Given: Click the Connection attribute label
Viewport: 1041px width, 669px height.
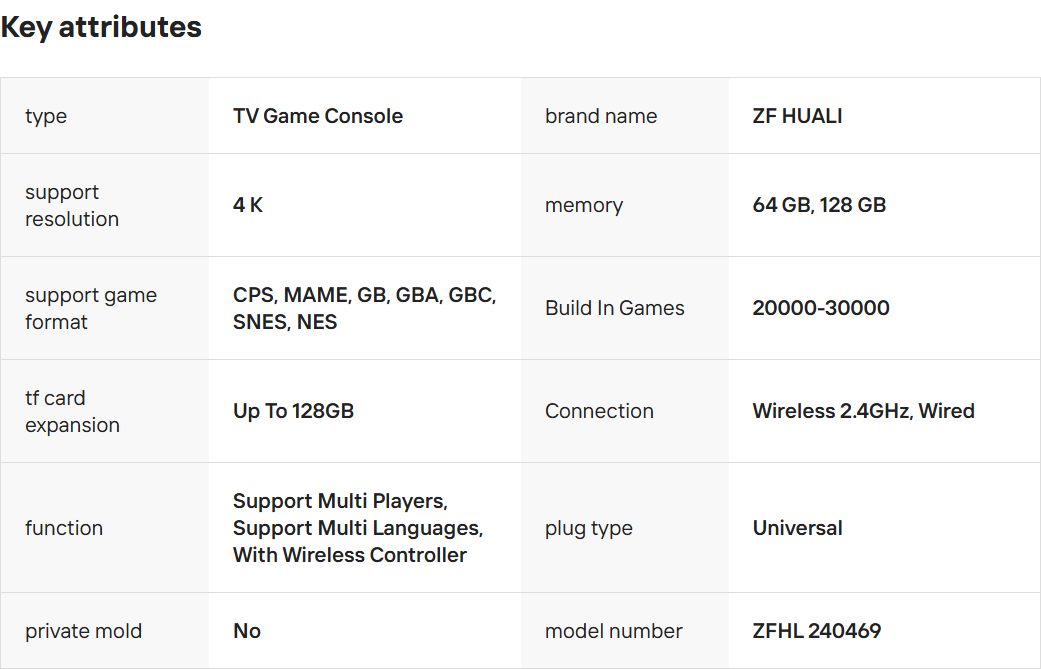Looking at the screenshot, I should point(599,411).
